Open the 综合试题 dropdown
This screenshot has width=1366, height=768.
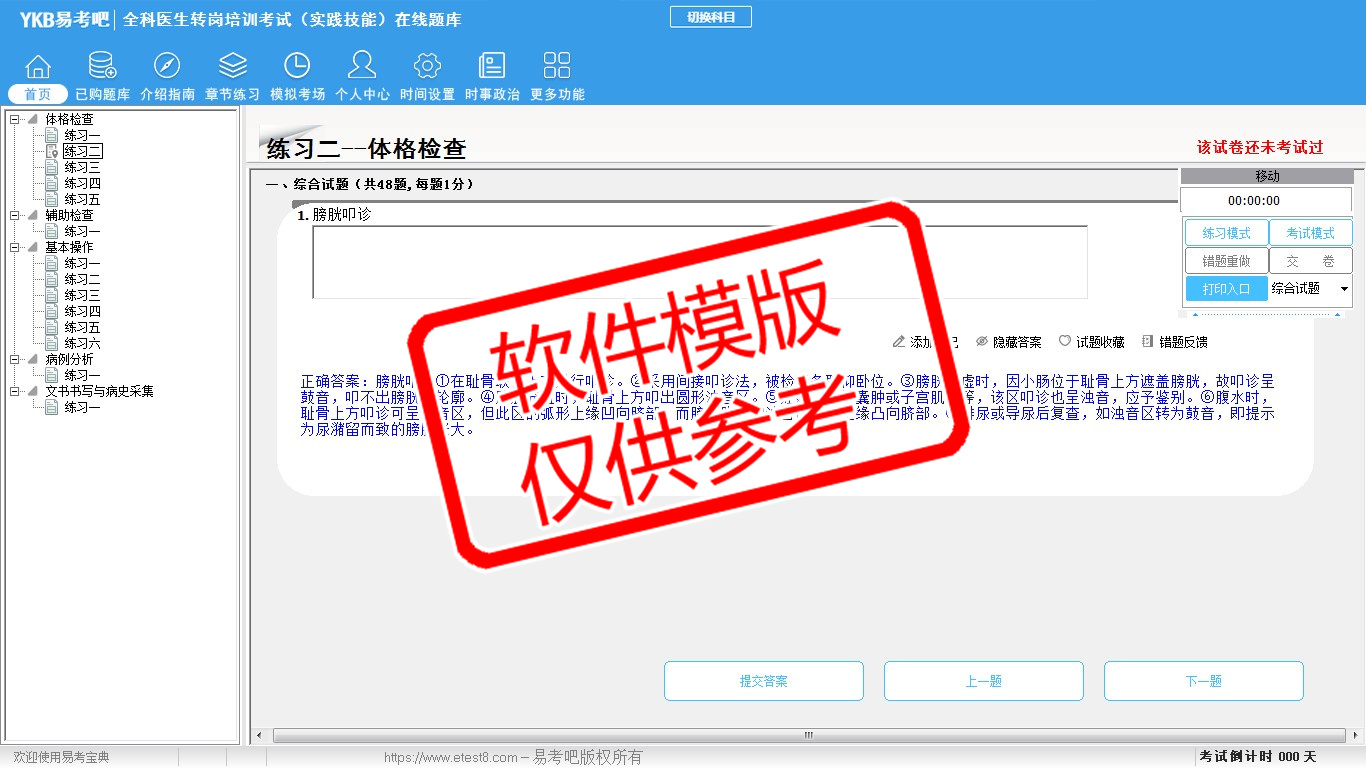pos(1310,289)
